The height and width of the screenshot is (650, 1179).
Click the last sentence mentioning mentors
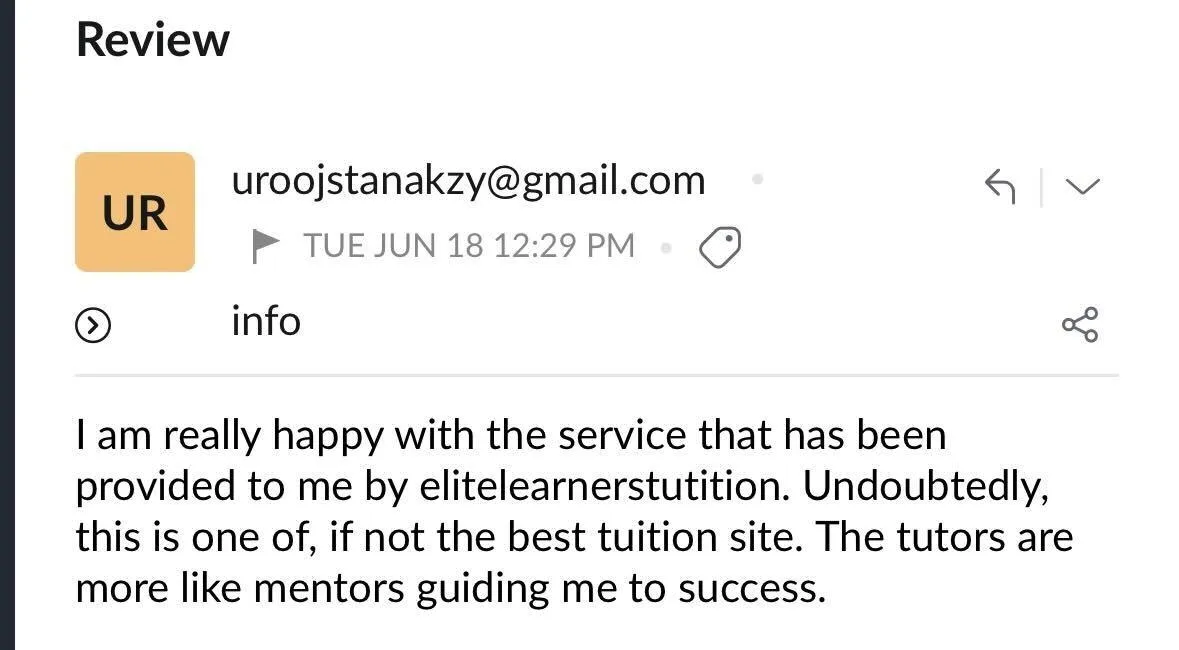pos(450,589)
